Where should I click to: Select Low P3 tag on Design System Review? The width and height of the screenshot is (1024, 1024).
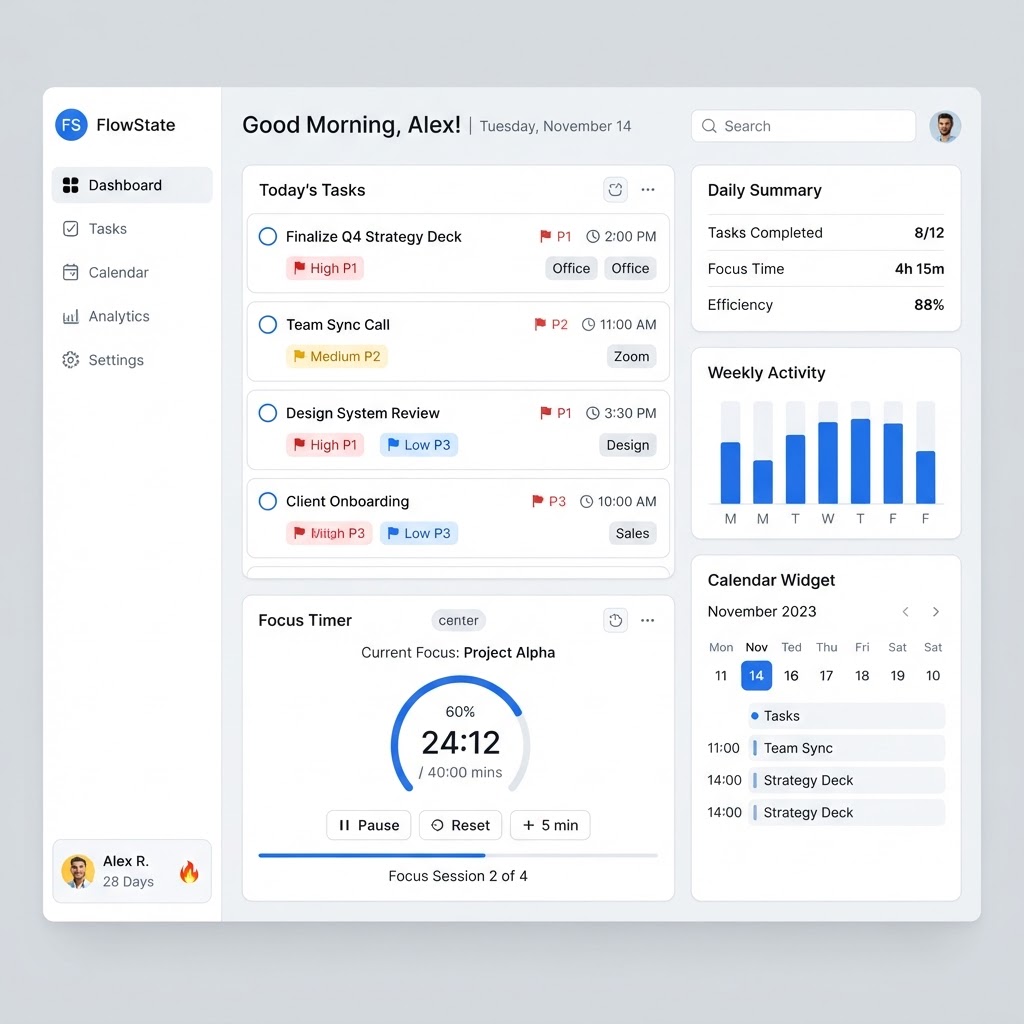(x=419, y=445)
